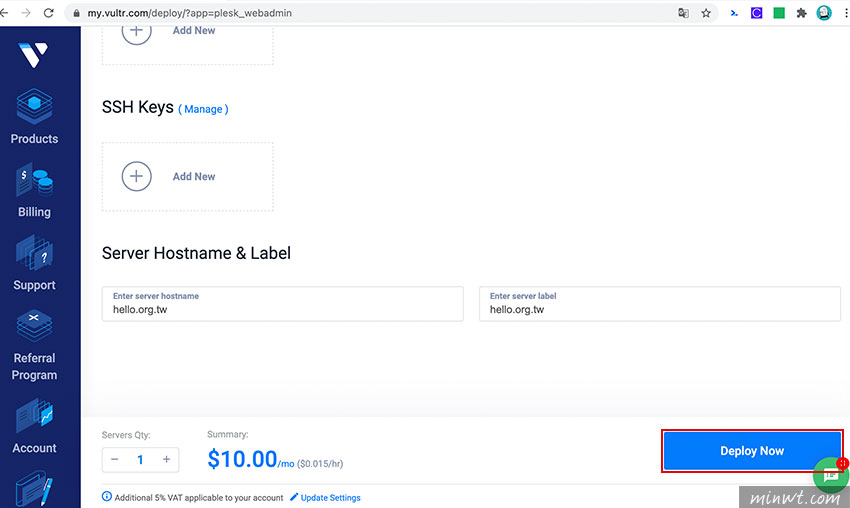Click the translate page icon

tap(683, 13)
